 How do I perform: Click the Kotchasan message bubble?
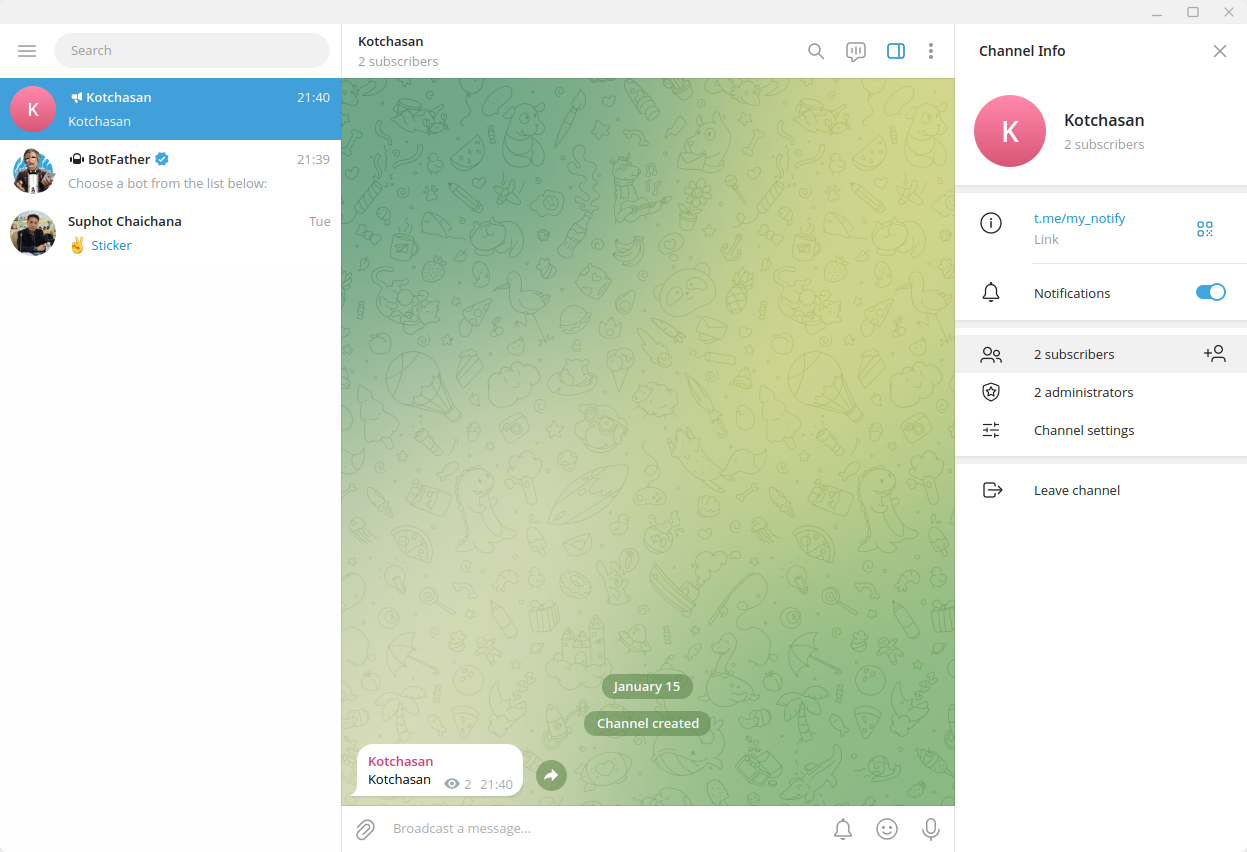[438, 770]
